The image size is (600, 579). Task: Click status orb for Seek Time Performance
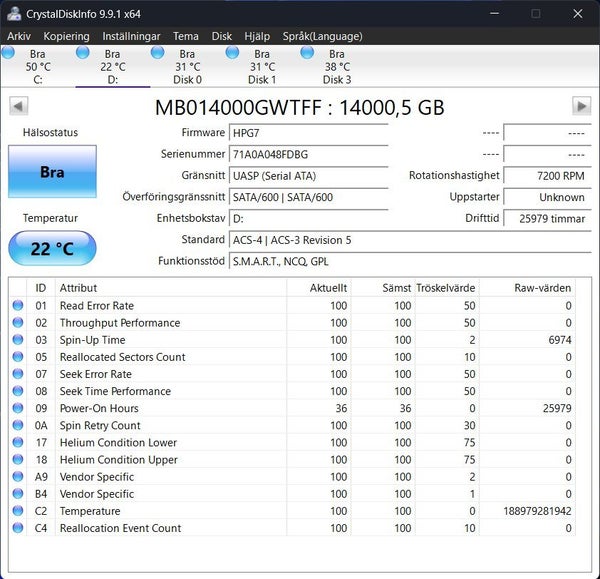18,391
